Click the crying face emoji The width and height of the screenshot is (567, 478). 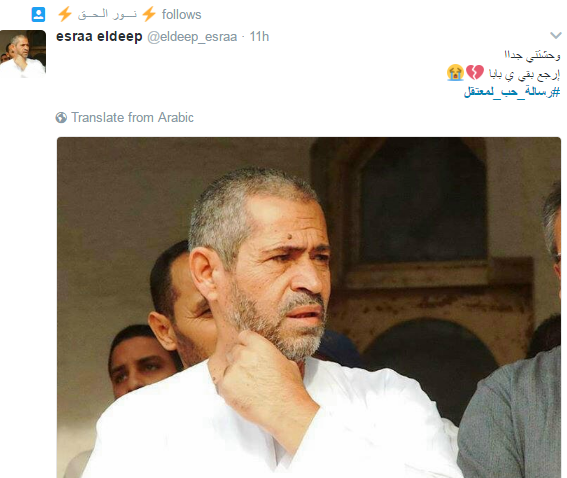coord(455,73)
